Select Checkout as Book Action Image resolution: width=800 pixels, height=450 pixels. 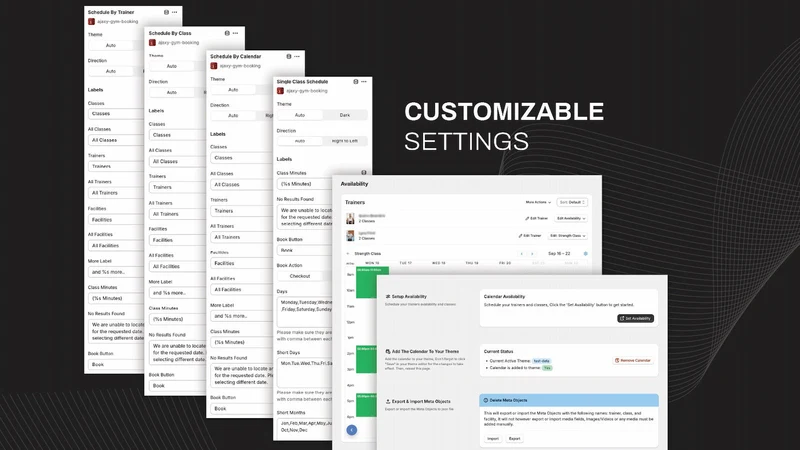pyautogui.click(x=300, y=276)
